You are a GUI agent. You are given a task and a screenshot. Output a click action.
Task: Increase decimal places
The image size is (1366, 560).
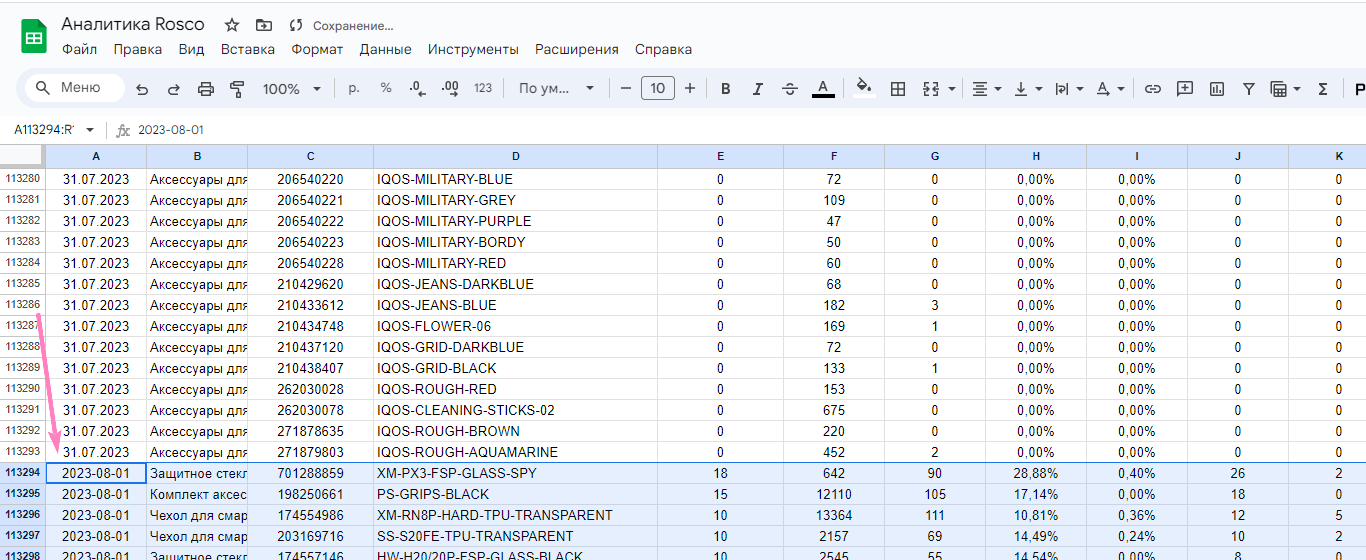pyautogui.click(x=450, y=88)
